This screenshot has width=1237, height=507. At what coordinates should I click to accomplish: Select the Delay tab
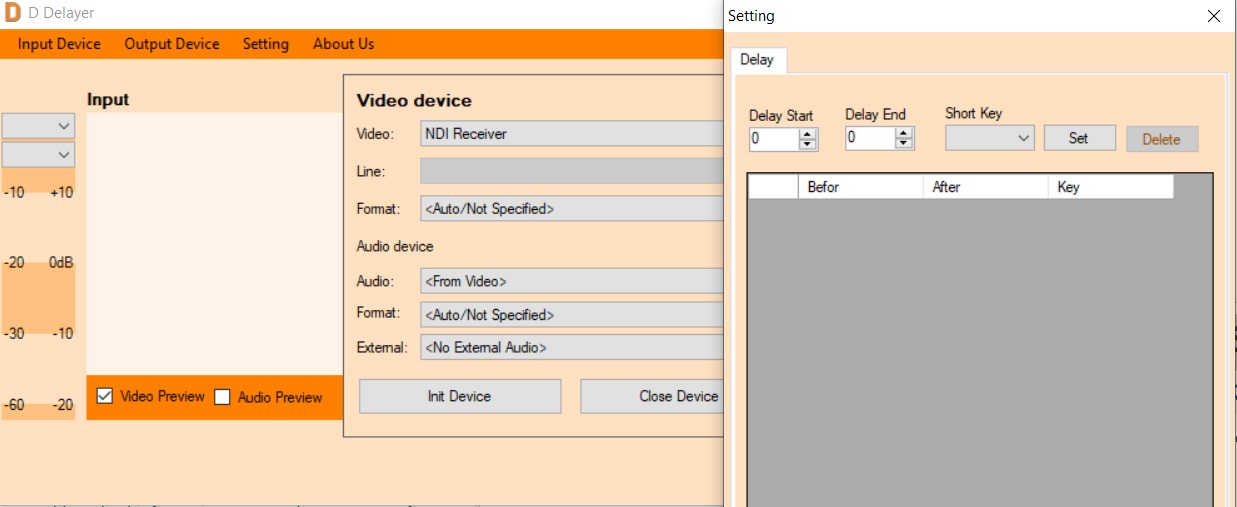click(x=757, y=60)
